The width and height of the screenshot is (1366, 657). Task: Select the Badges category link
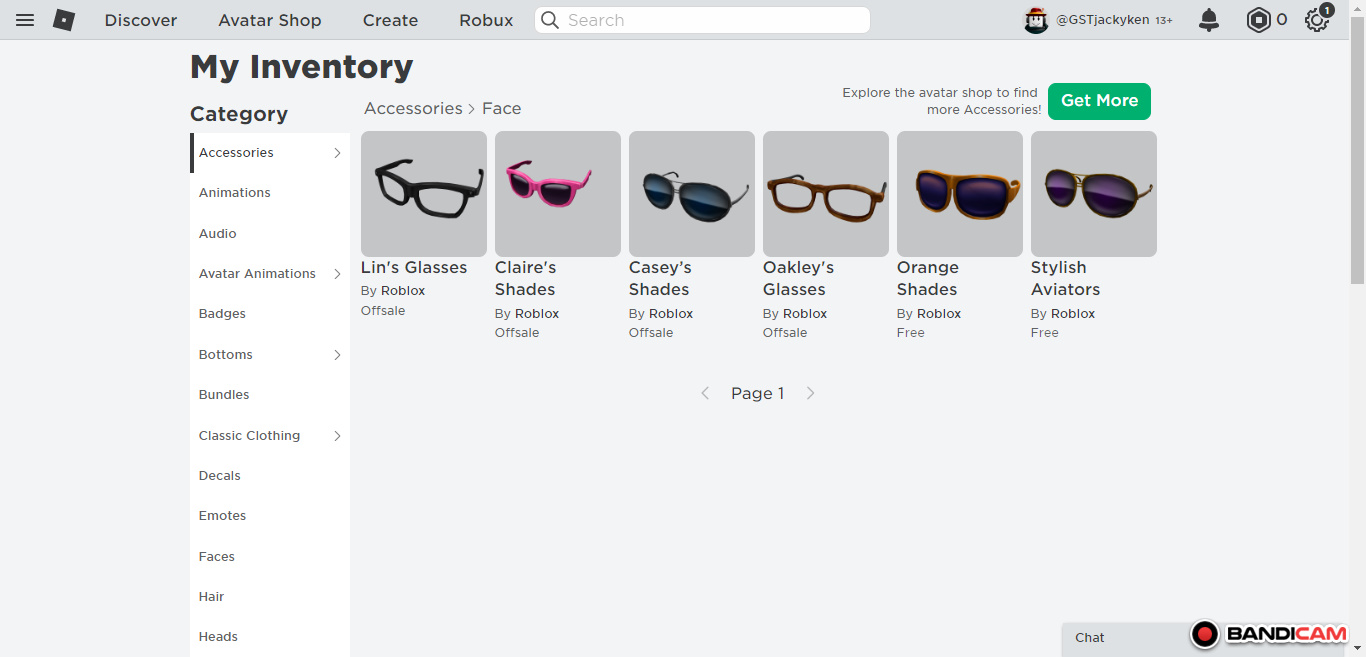[x=222, y=314]
